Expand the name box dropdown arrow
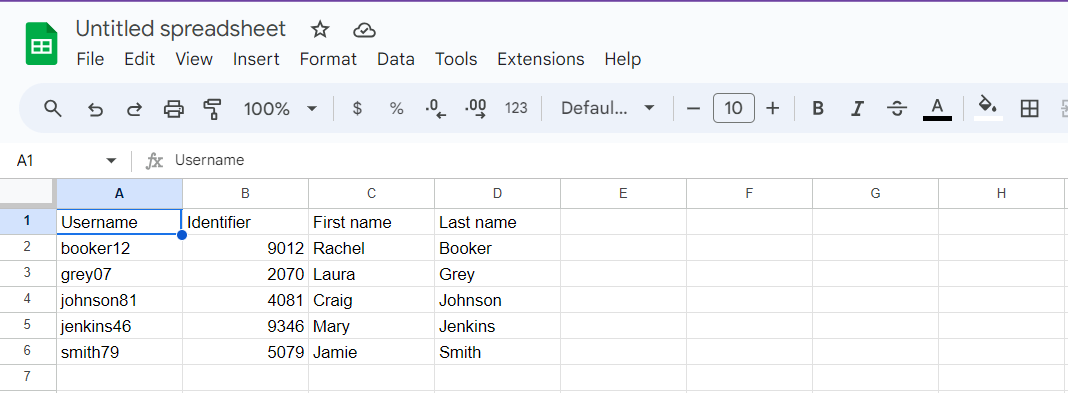 point(111,161)
